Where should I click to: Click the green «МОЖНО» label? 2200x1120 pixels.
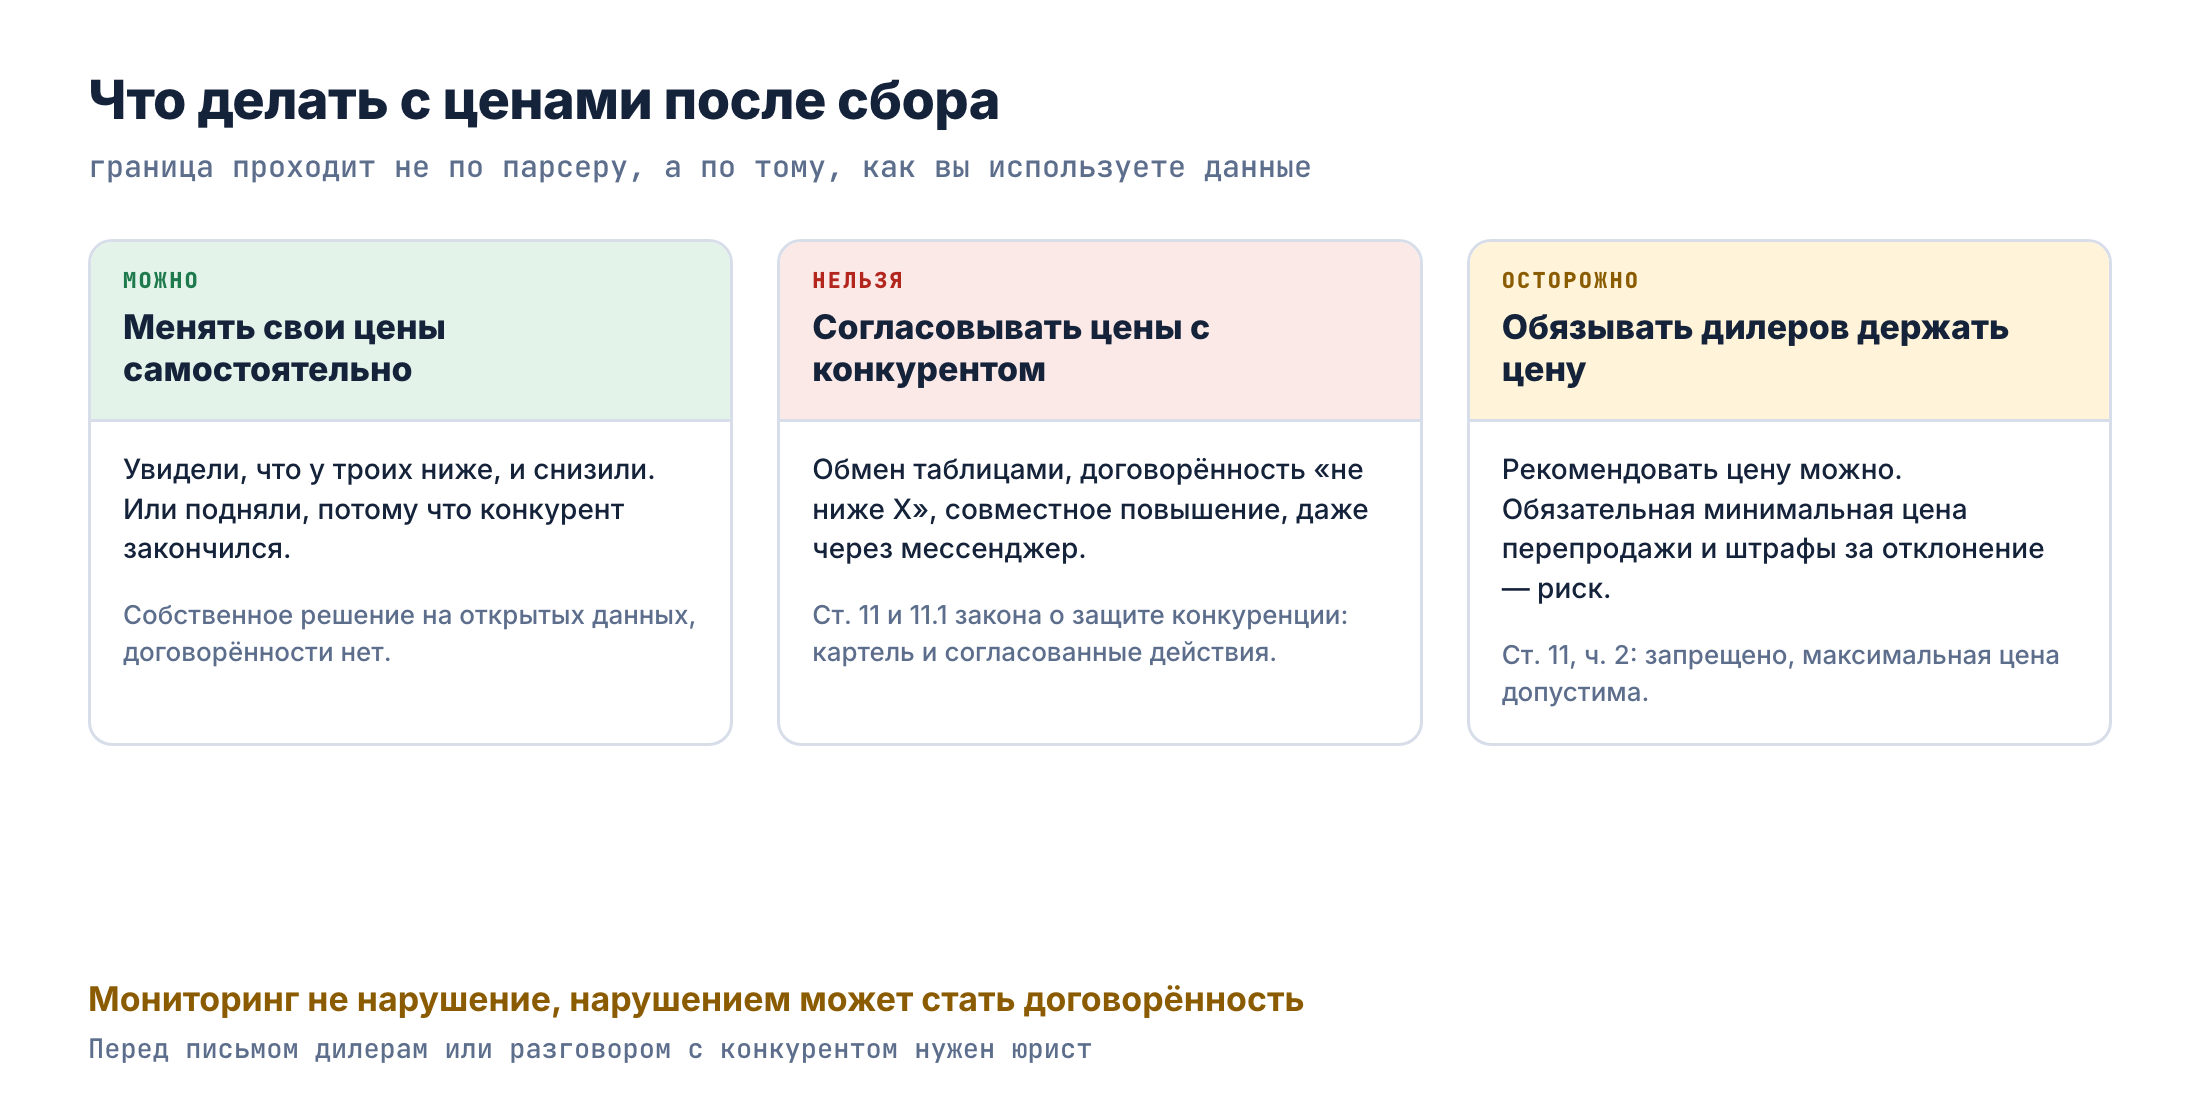point(161,280)
